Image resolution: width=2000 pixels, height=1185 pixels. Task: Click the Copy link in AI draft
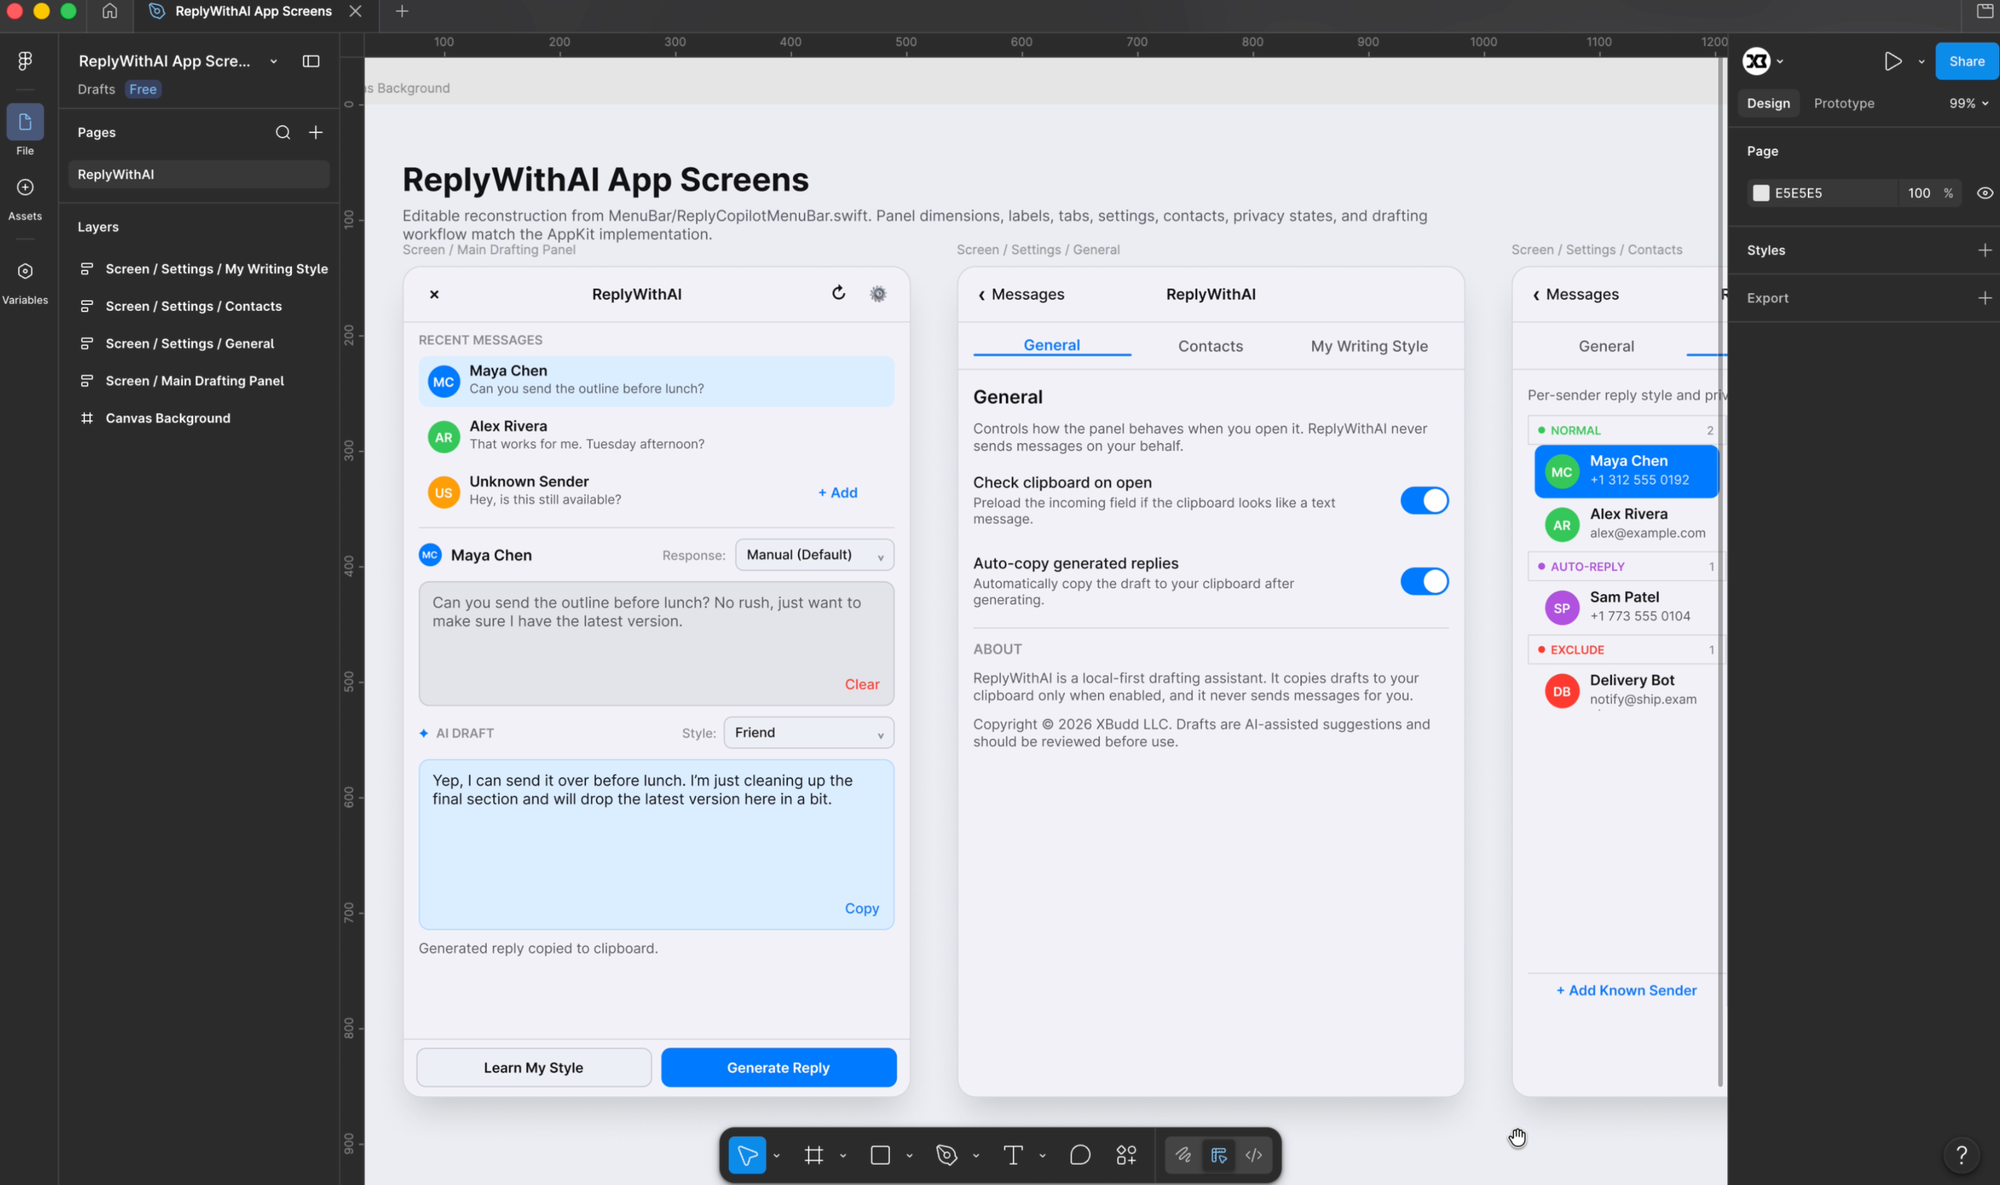pyautogui.click(x=861, y=908)
